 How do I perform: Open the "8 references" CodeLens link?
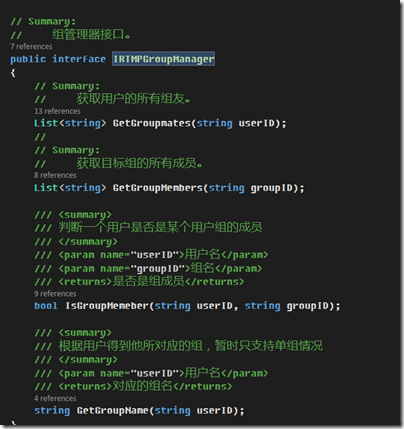tap(55, 175)
